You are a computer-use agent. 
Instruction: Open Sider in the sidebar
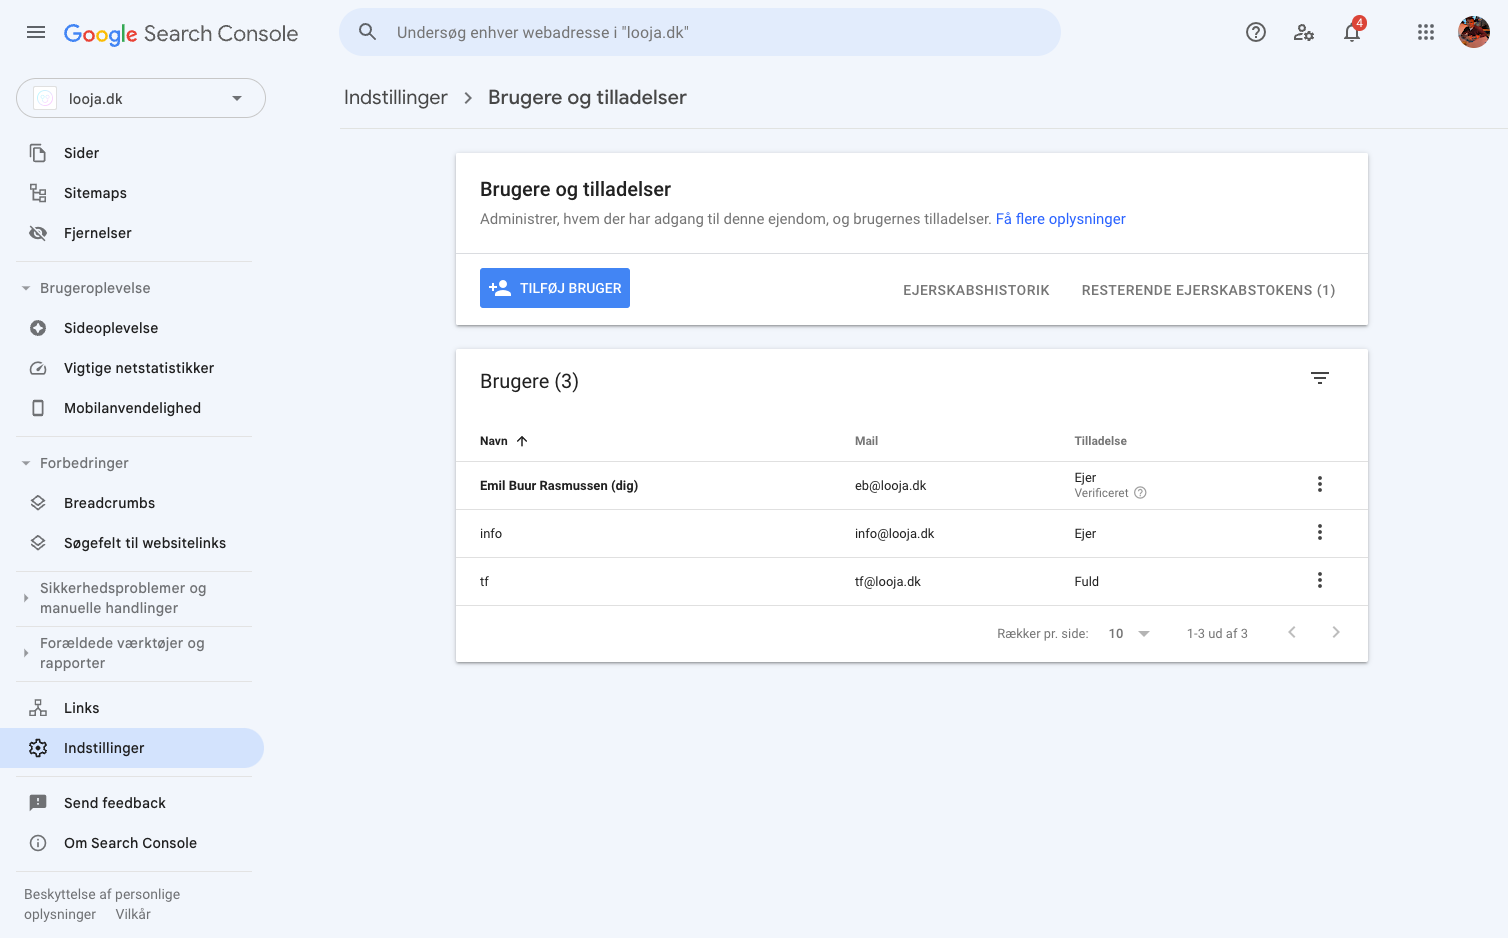[132, 153]
